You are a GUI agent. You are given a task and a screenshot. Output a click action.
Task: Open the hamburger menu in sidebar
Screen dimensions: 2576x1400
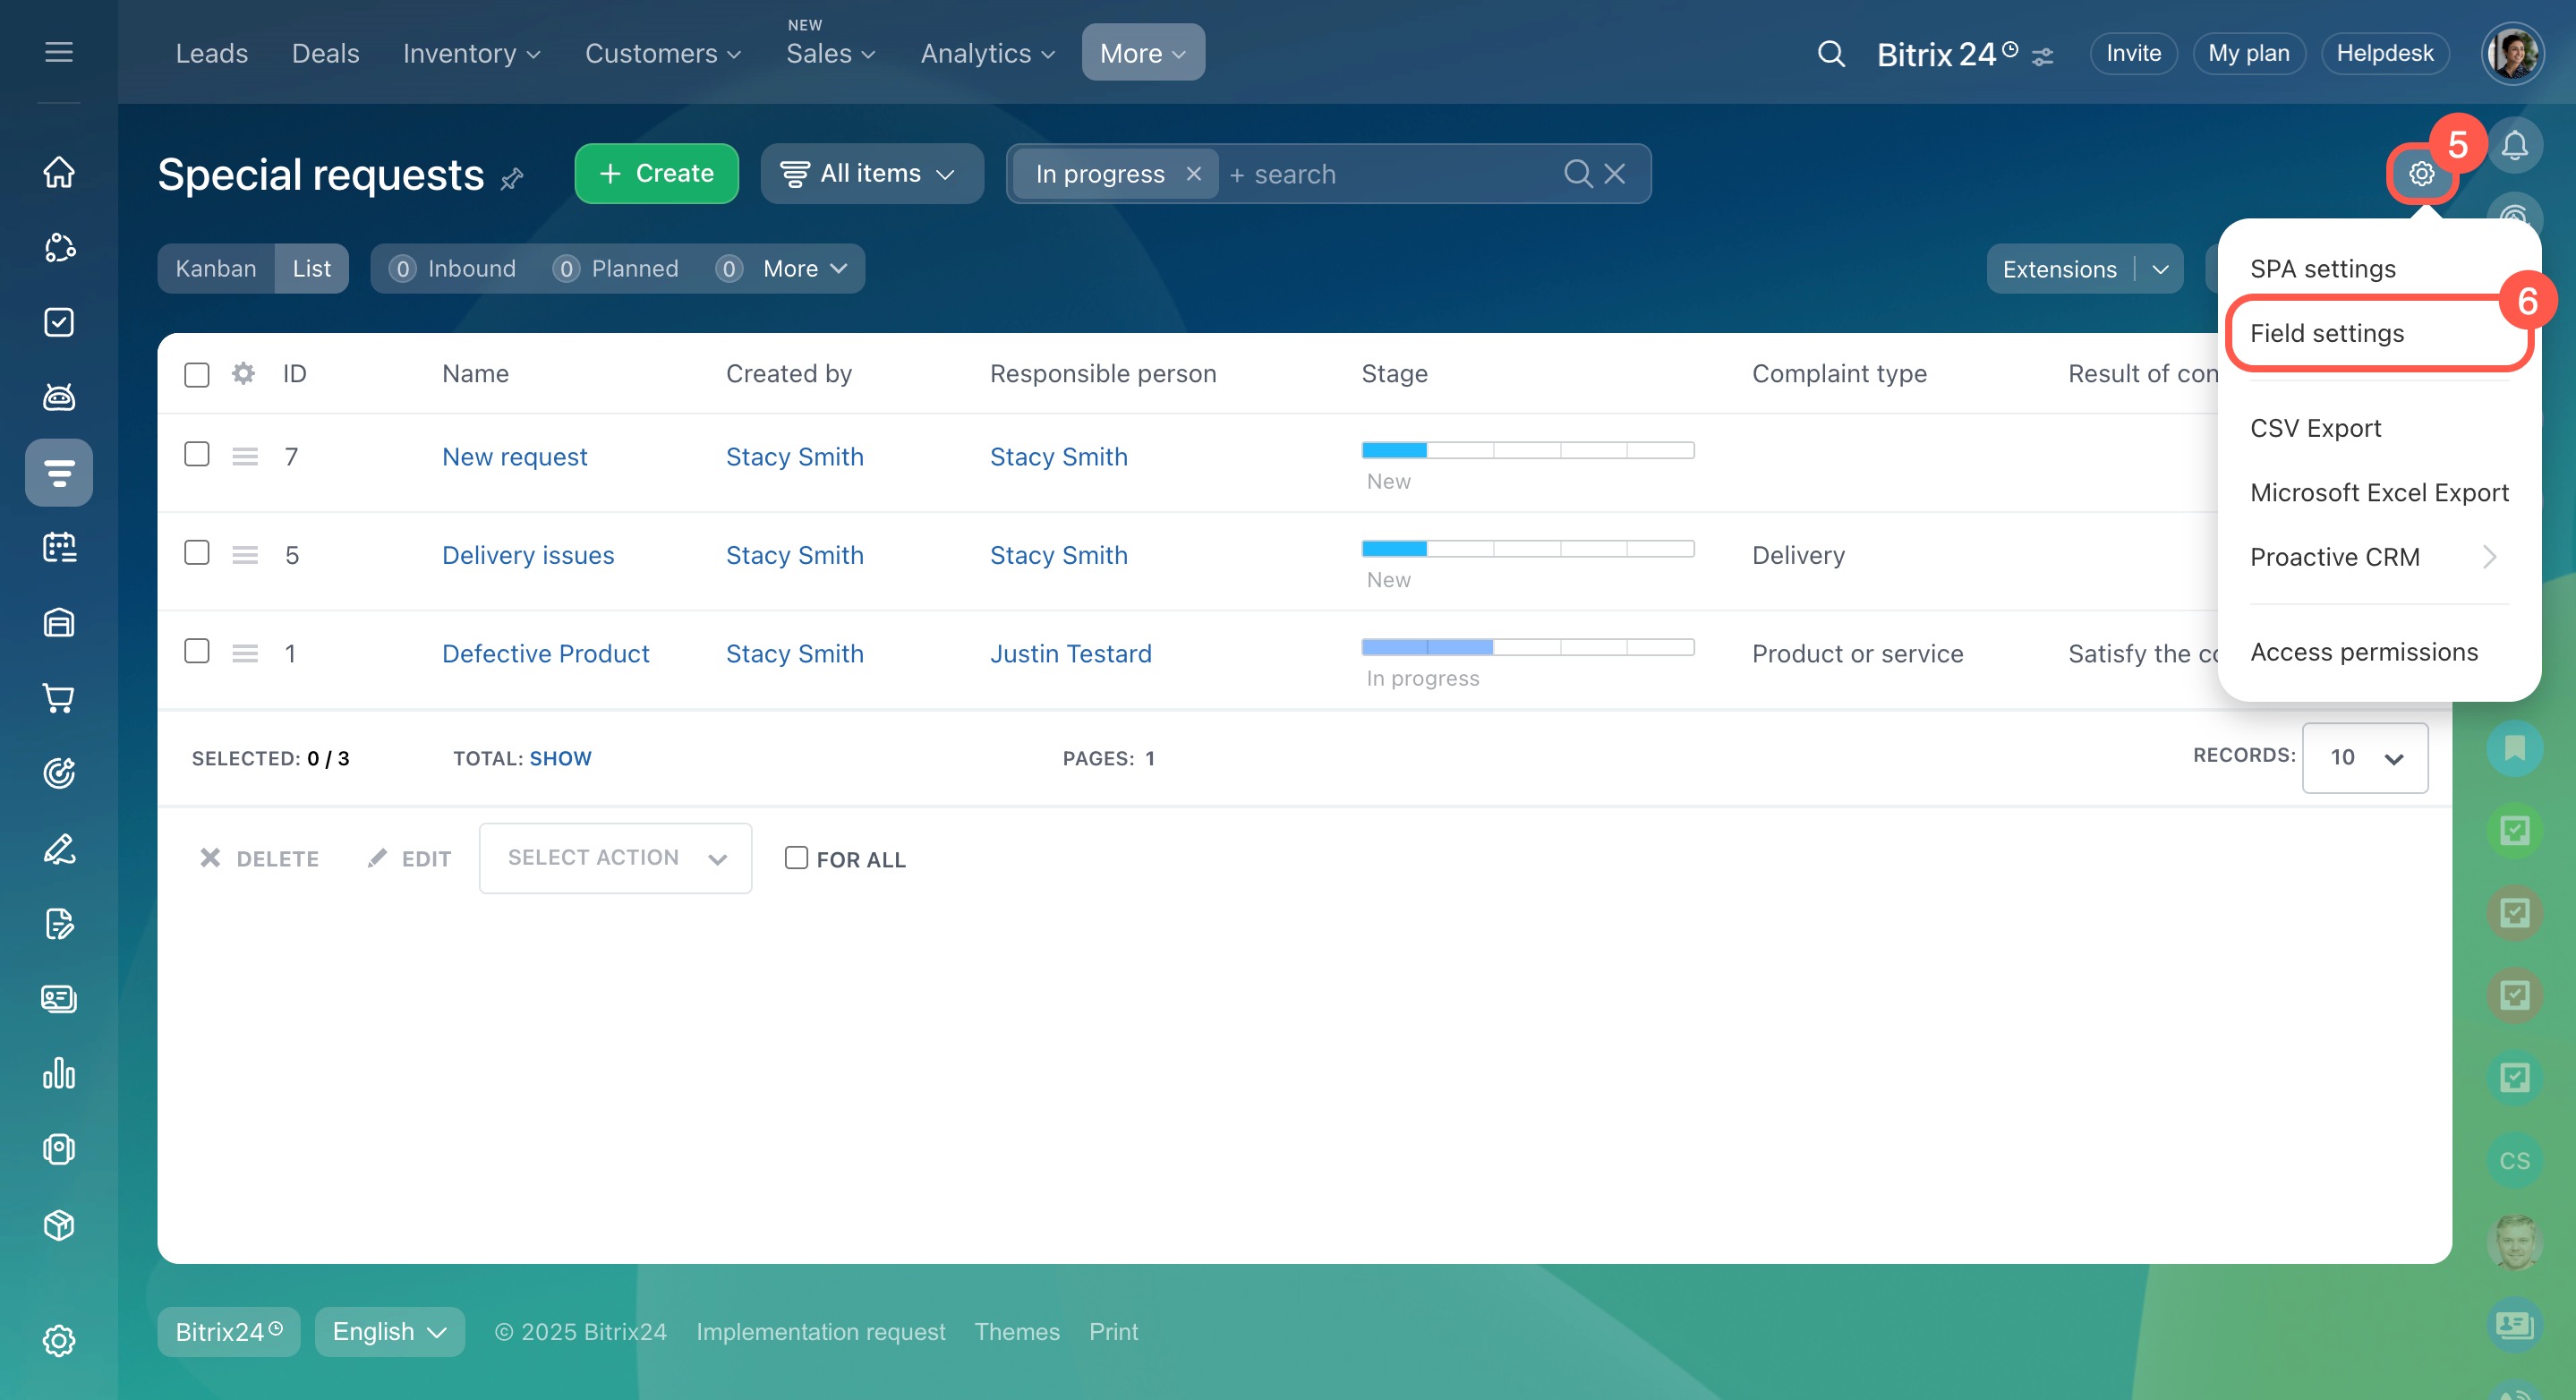coord(59,52)
